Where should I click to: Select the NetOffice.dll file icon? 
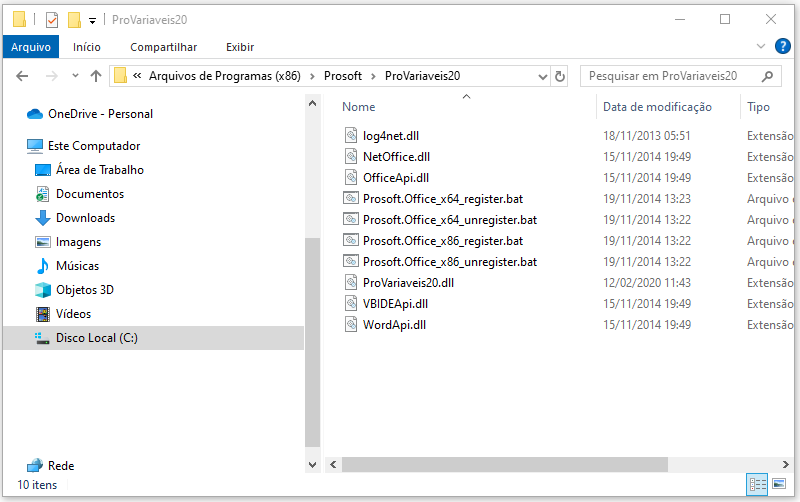[x=351, y=156]
